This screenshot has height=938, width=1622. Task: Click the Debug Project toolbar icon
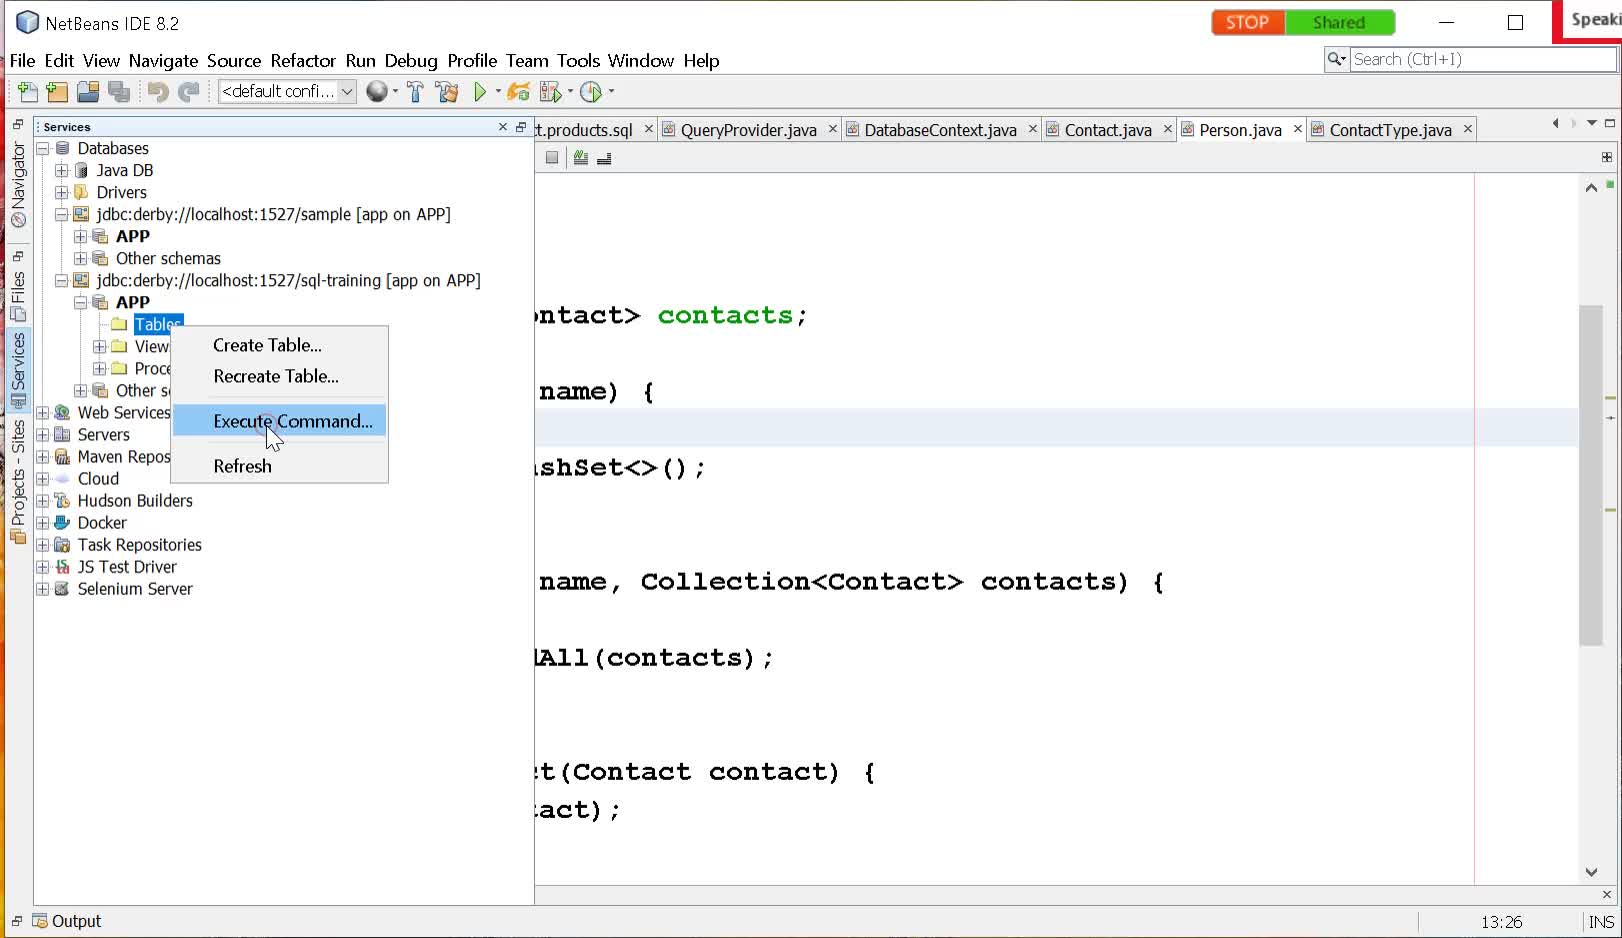click(x=550, y=92)
